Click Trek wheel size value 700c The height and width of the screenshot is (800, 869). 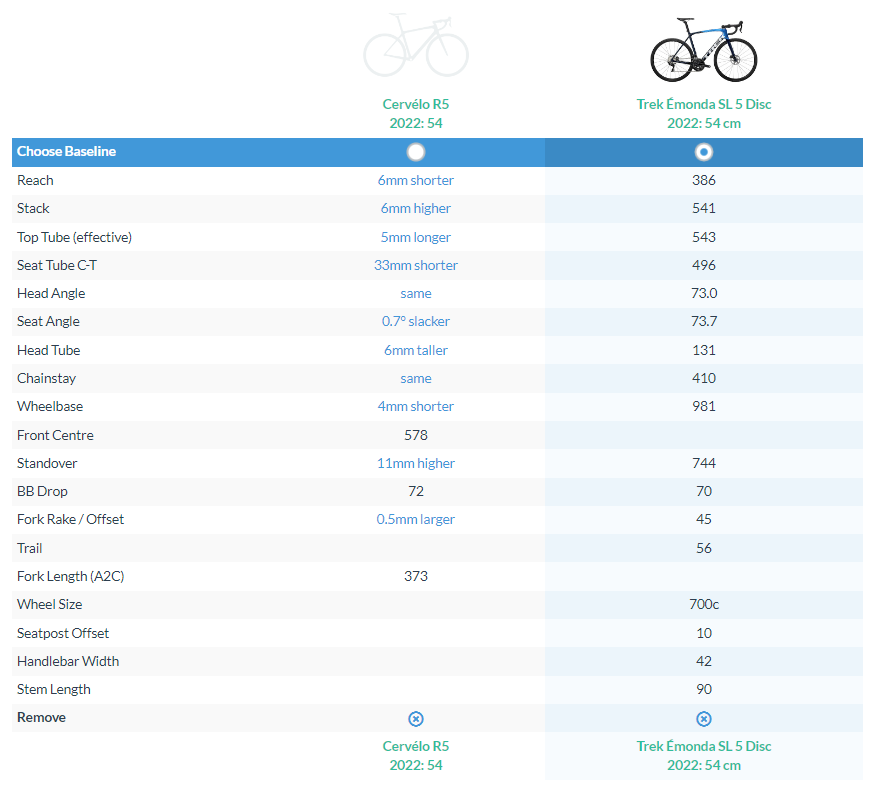pyautogui.click(x=703, y=604)
